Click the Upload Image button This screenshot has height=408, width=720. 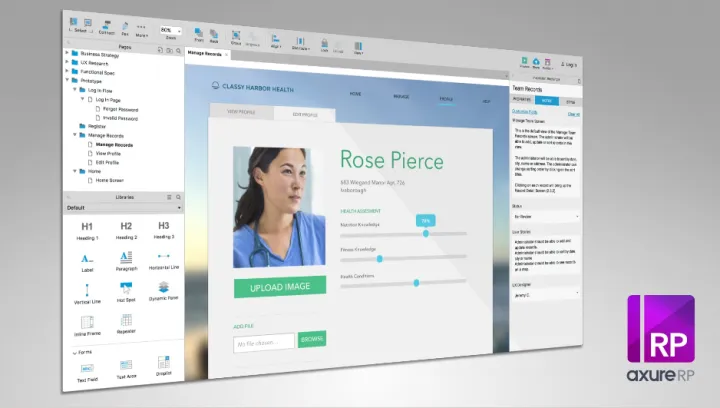pos(280,288)
